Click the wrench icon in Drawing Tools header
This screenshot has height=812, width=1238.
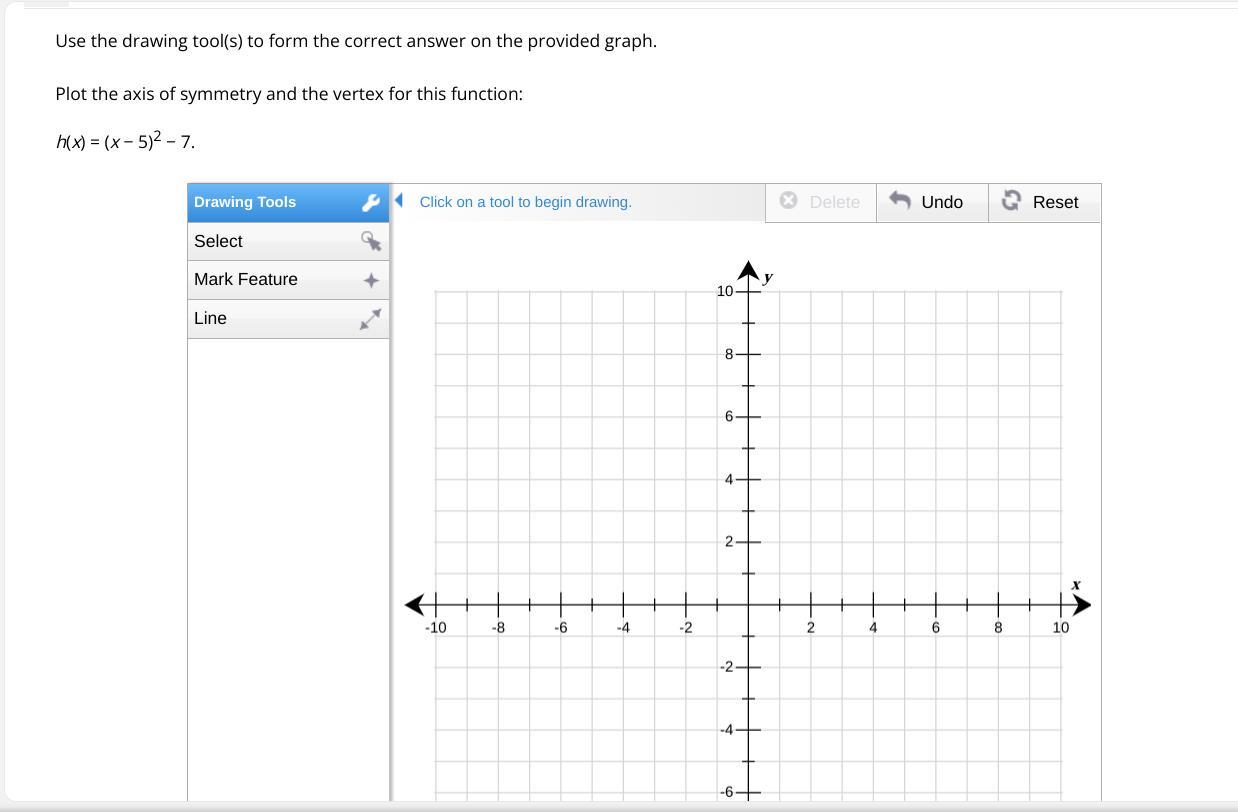pos(371,202)
